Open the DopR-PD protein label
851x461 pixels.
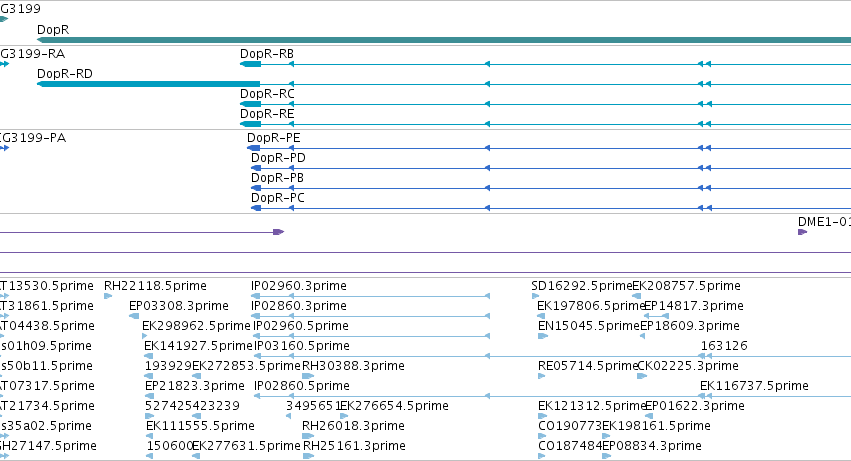tap(278, 158)
